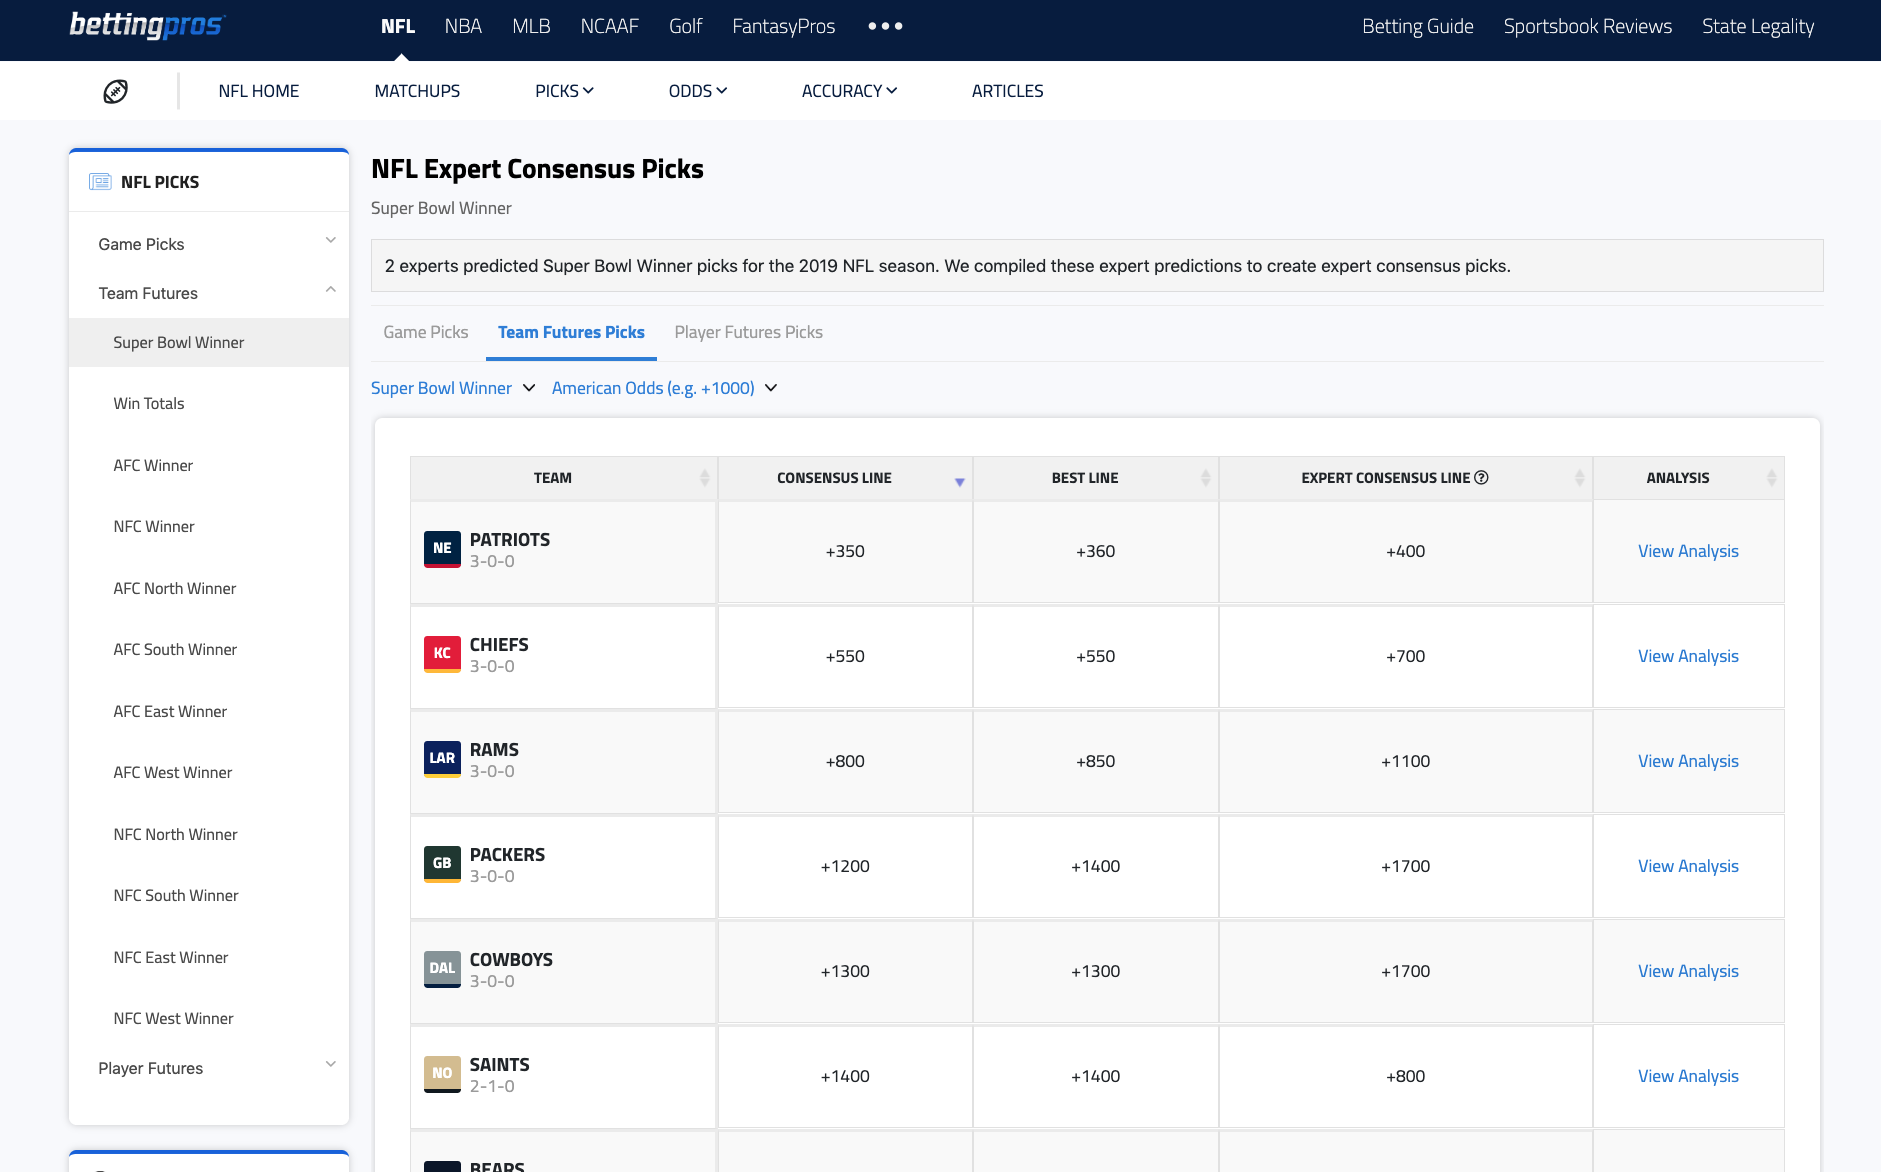Screen dimensions: 1881x1172
Task: Click the PATRIOTS team name
Action: tap(510, 539)
